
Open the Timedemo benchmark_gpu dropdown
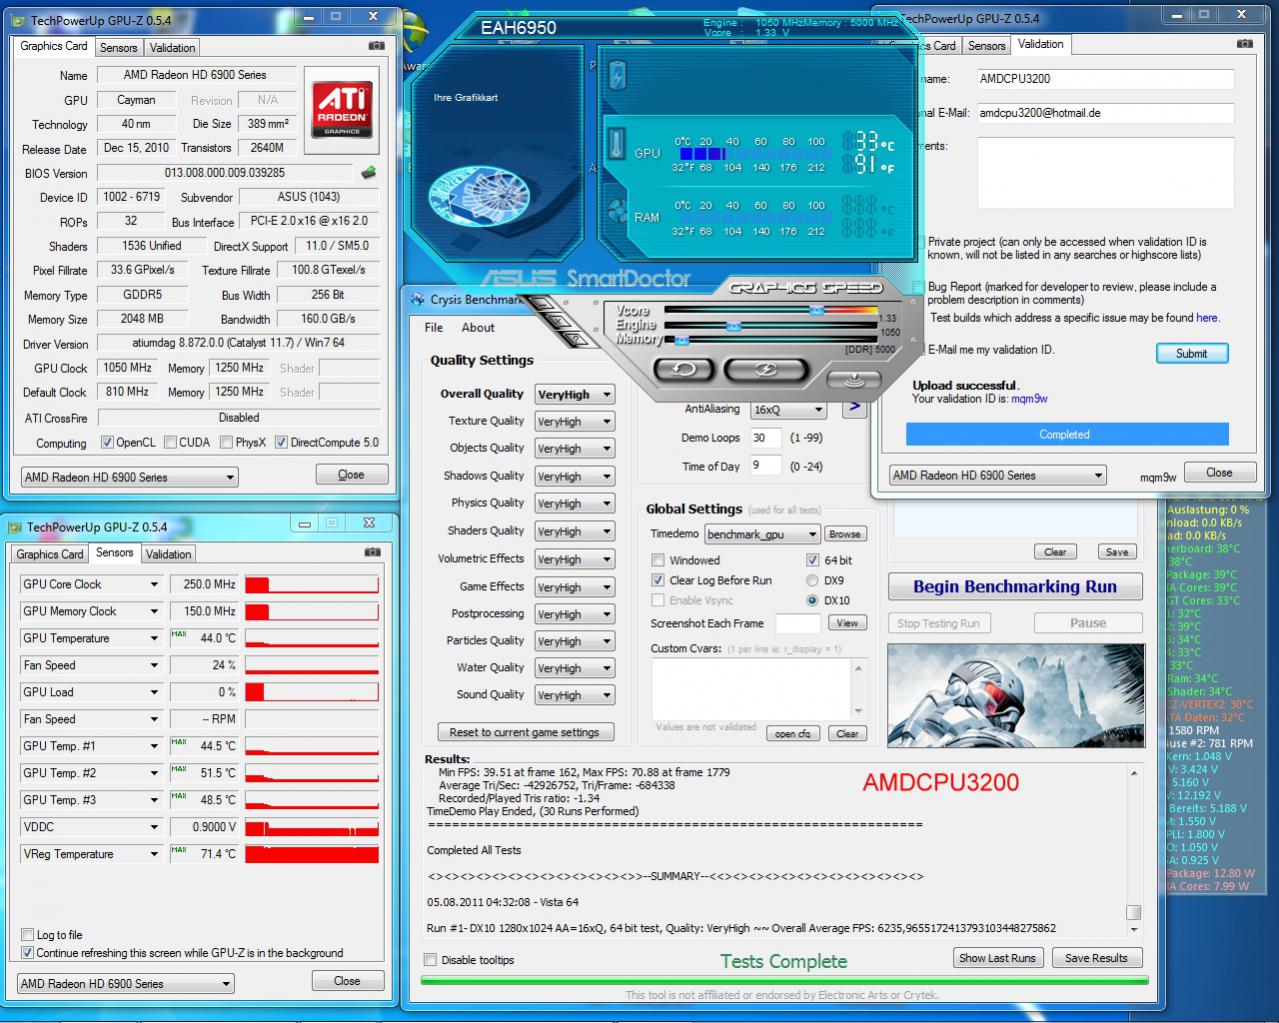tap(763, 534)
